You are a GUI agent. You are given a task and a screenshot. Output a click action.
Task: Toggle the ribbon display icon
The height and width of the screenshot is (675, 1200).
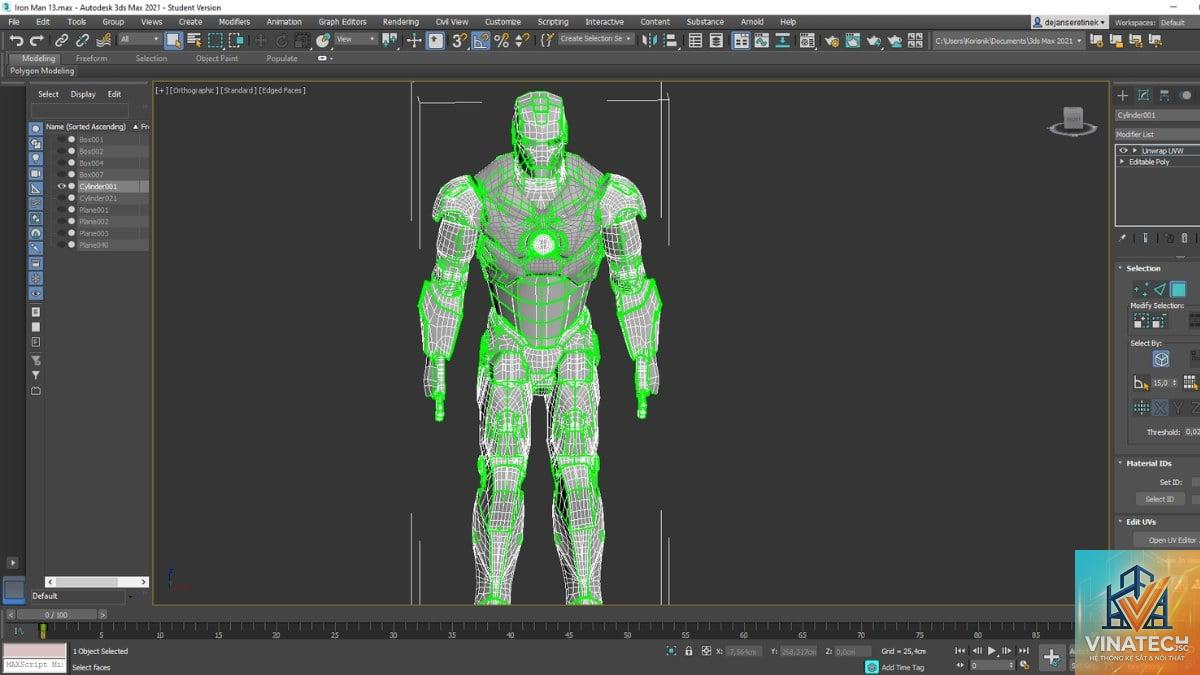click(741, 40)
